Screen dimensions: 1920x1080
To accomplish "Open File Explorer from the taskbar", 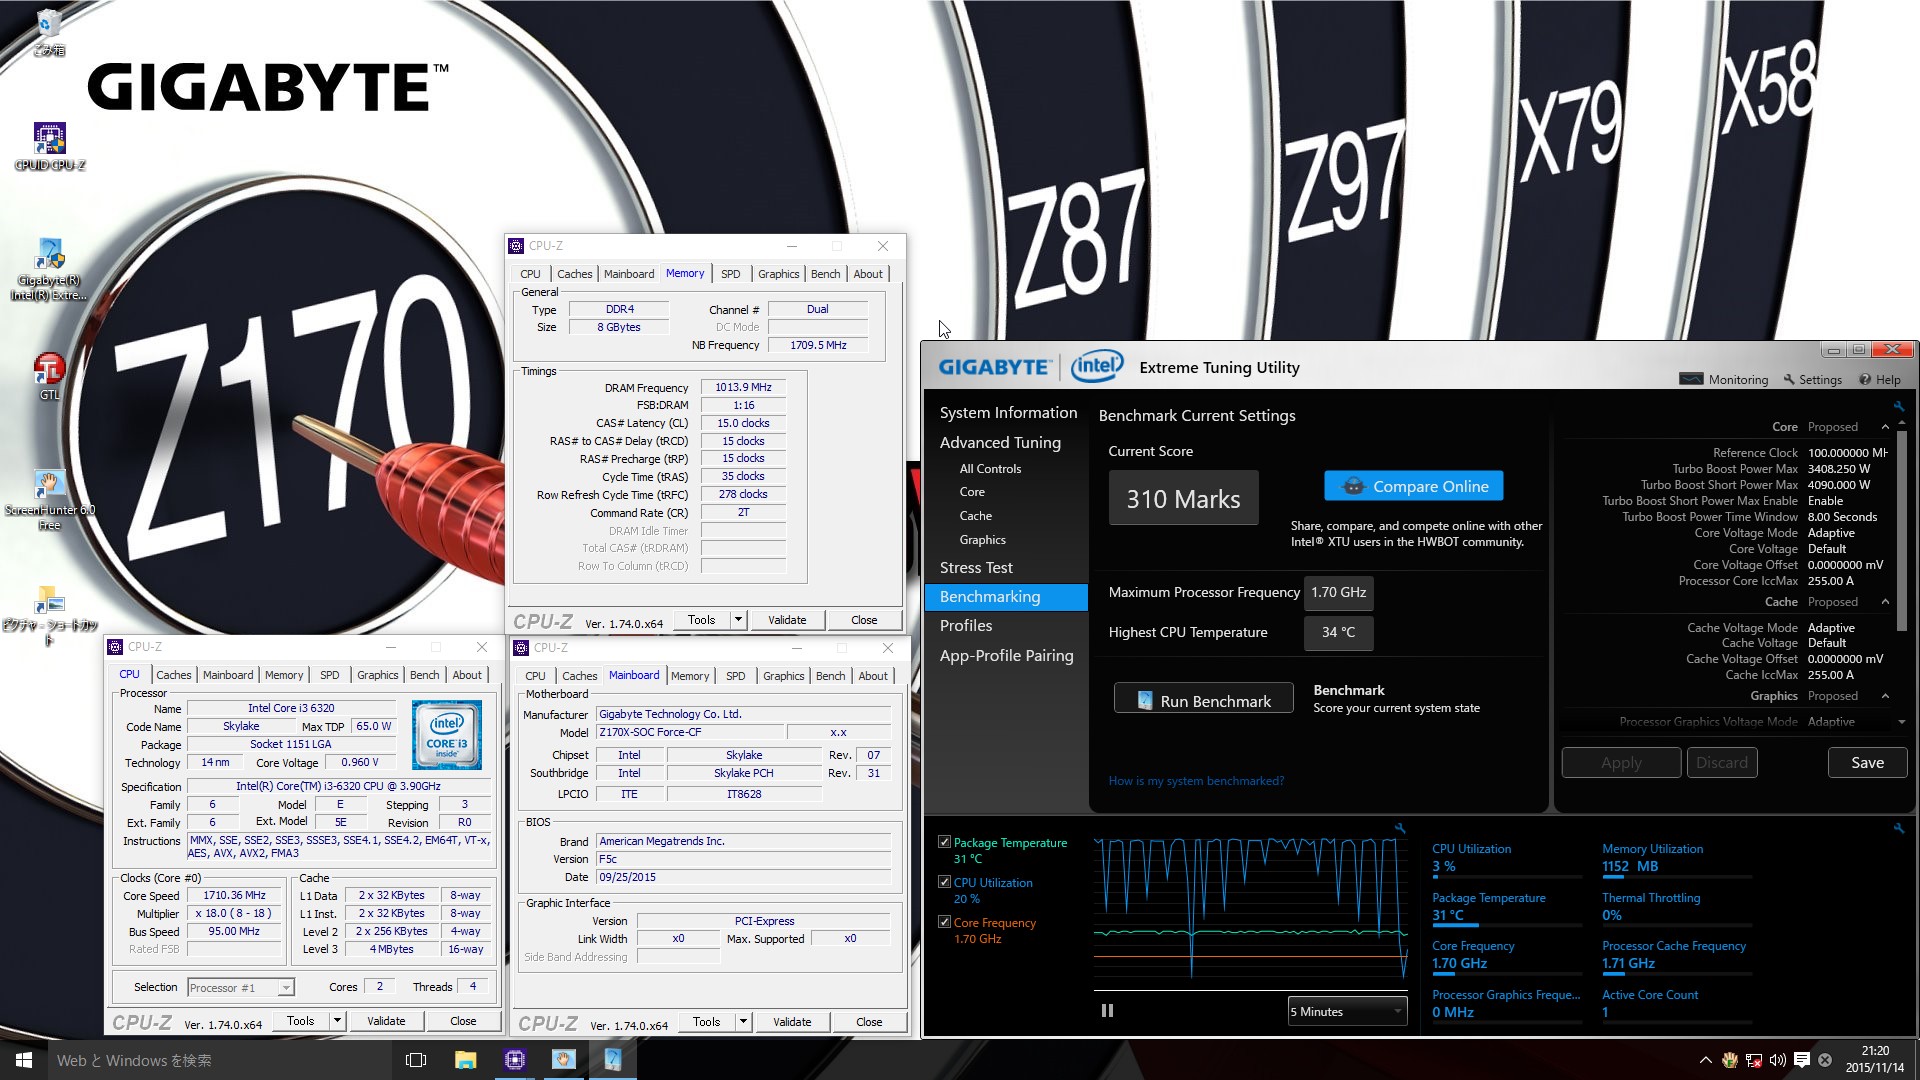I will pos(465,1060).
